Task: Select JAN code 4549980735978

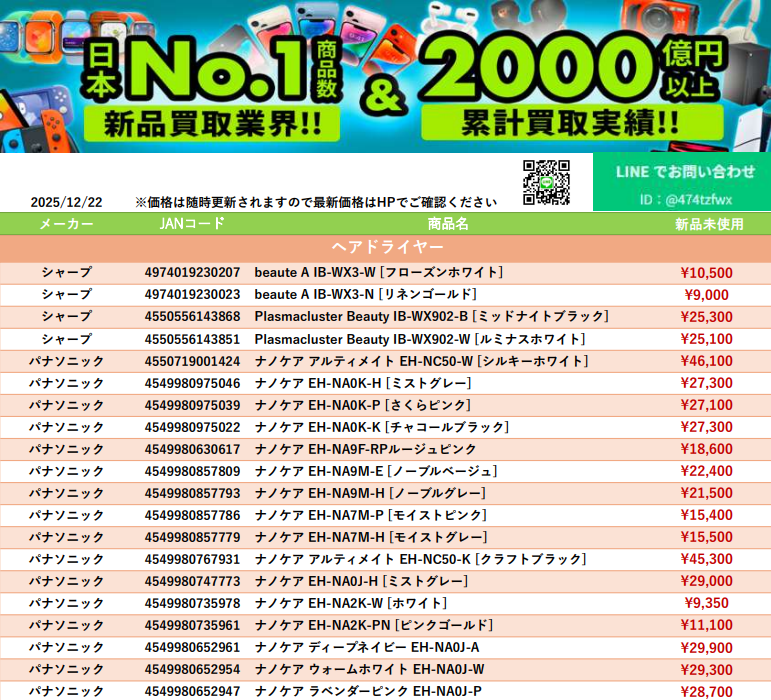Action: pyautogui.click(x=192, y=603)
